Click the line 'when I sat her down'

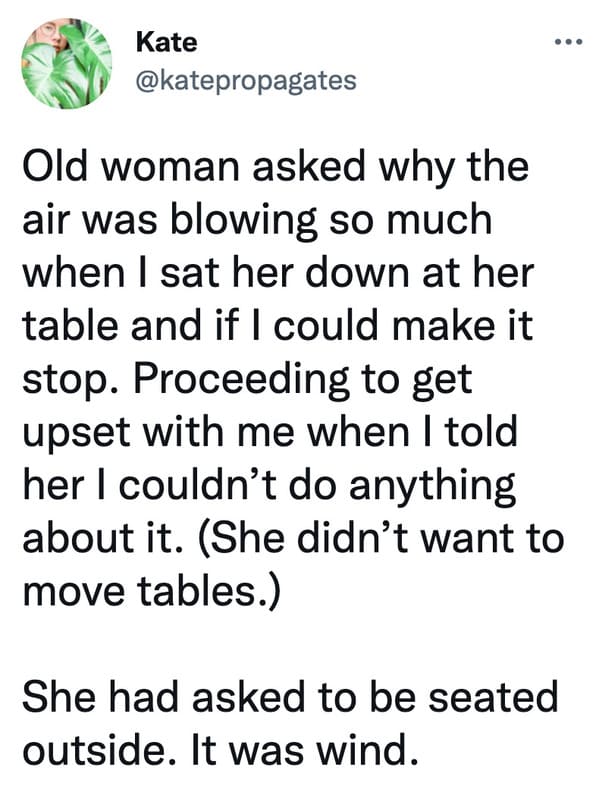coord(278,275)
